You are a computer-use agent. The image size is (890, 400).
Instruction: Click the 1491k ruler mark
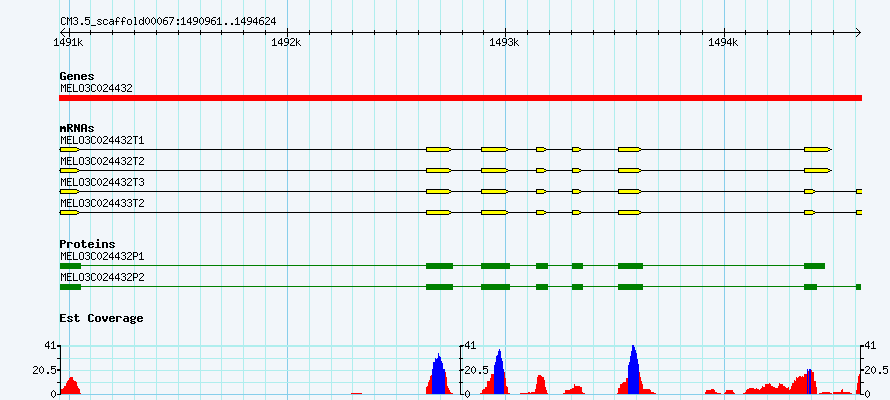tap(68, 42)
